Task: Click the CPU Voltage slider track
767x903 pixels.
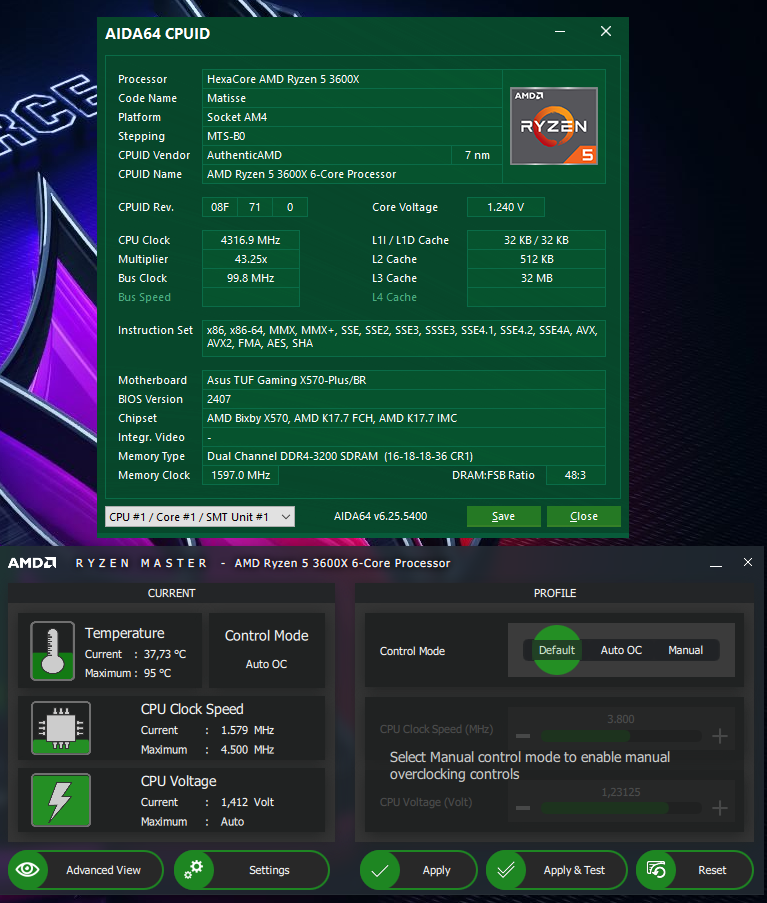Action: point(621,808)
